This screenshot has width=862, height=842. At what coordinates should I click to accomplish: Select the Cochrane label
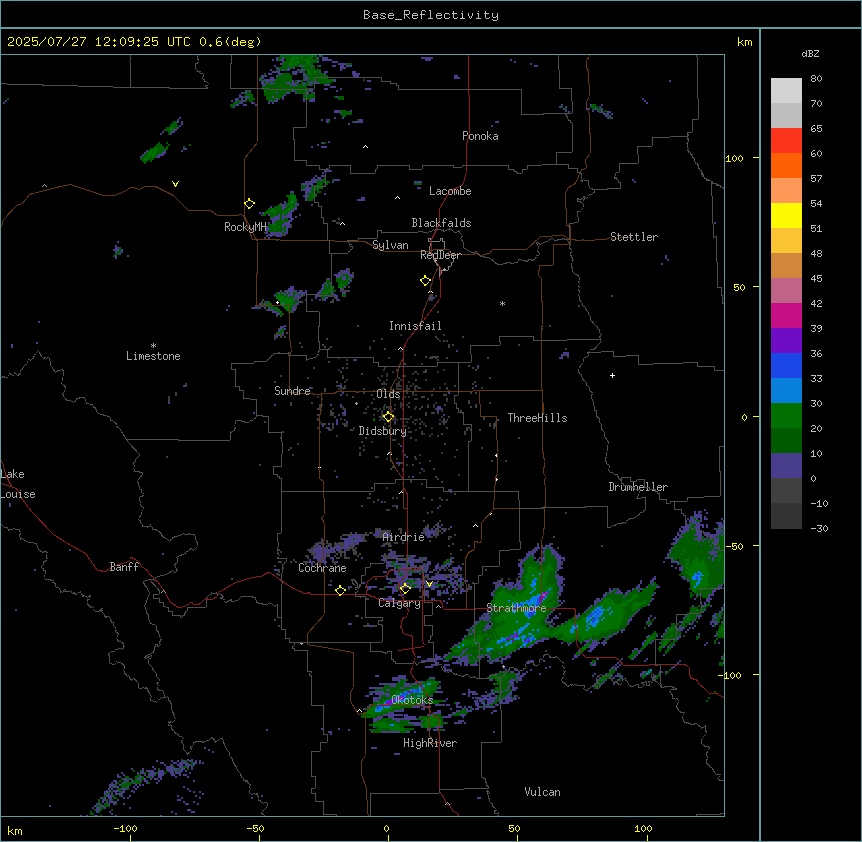click(322, 568)
